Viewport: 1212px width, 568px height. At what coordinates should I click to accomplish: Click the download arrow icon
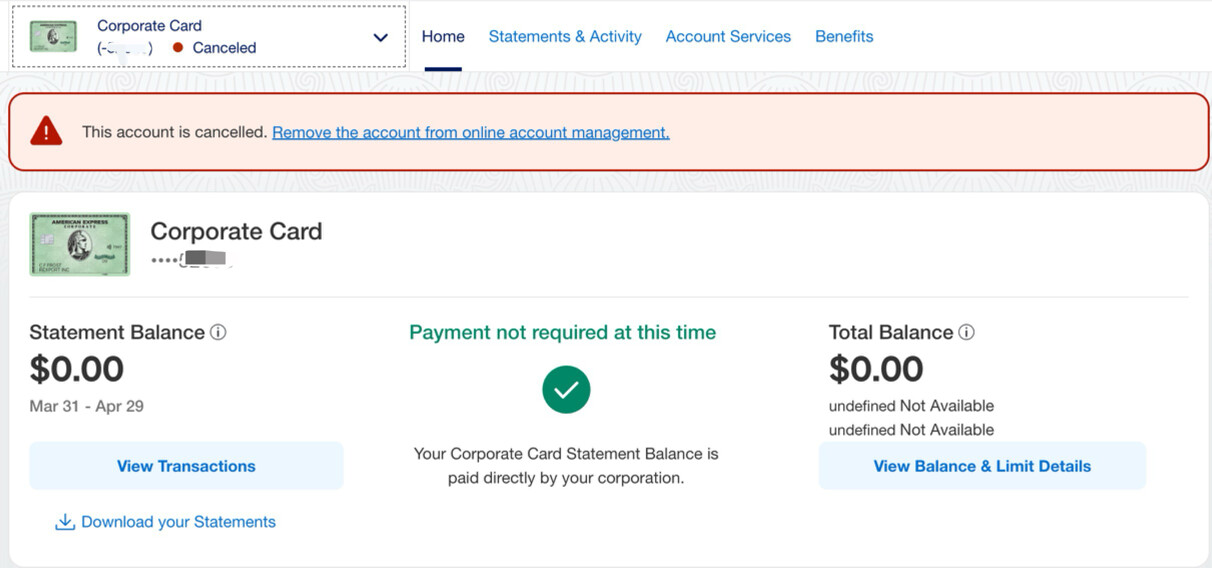(x=65, y=522)
